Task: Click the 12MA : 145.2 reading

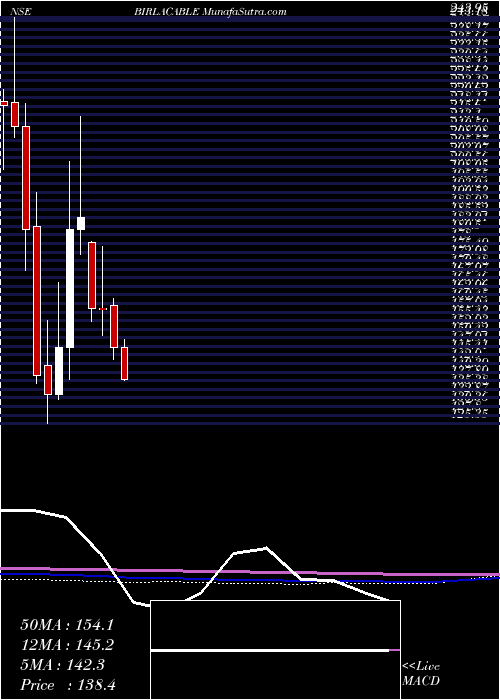Action: 67,645
